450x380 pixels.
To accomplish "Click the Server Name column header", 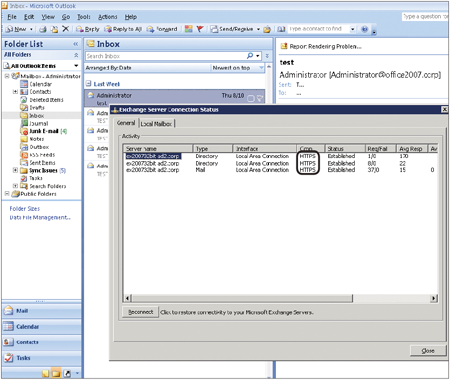I will pos(158,149).
